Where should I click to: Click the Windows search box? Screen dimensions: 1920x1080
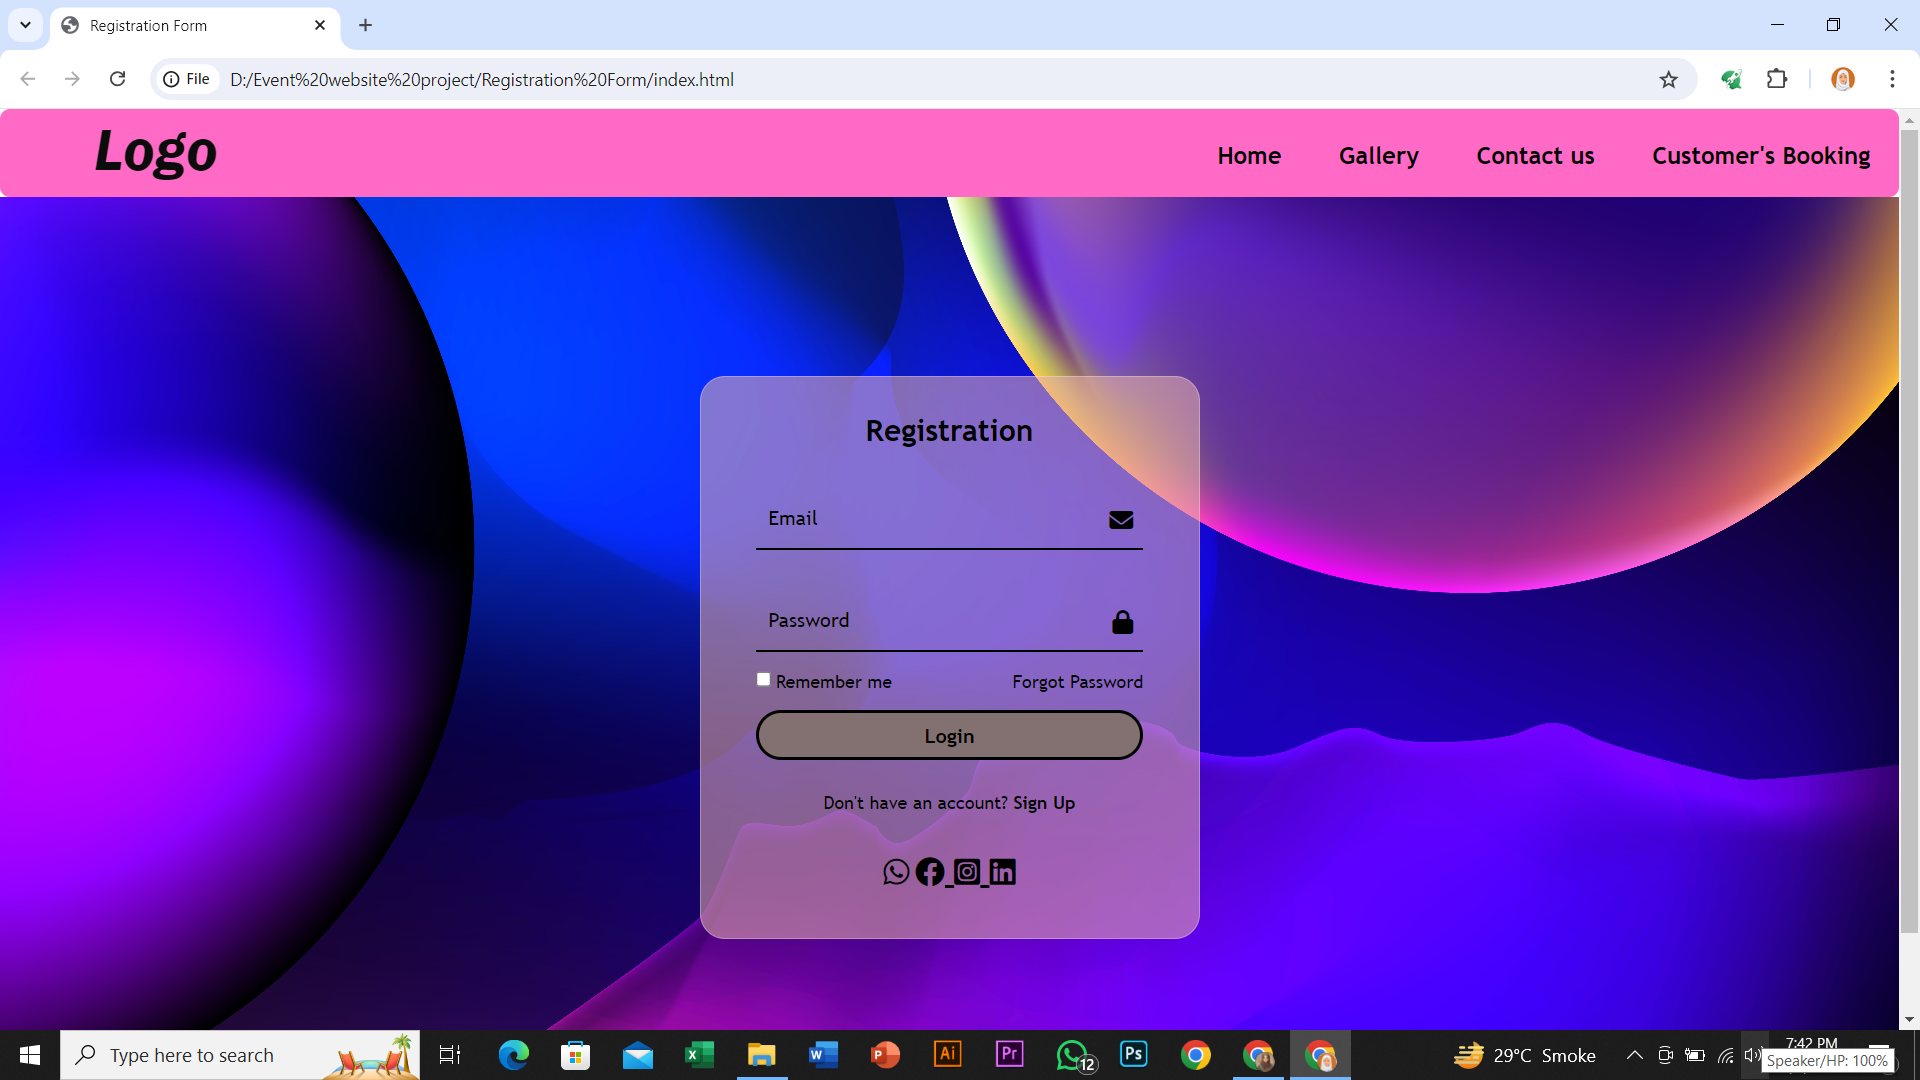point(240,1055)
